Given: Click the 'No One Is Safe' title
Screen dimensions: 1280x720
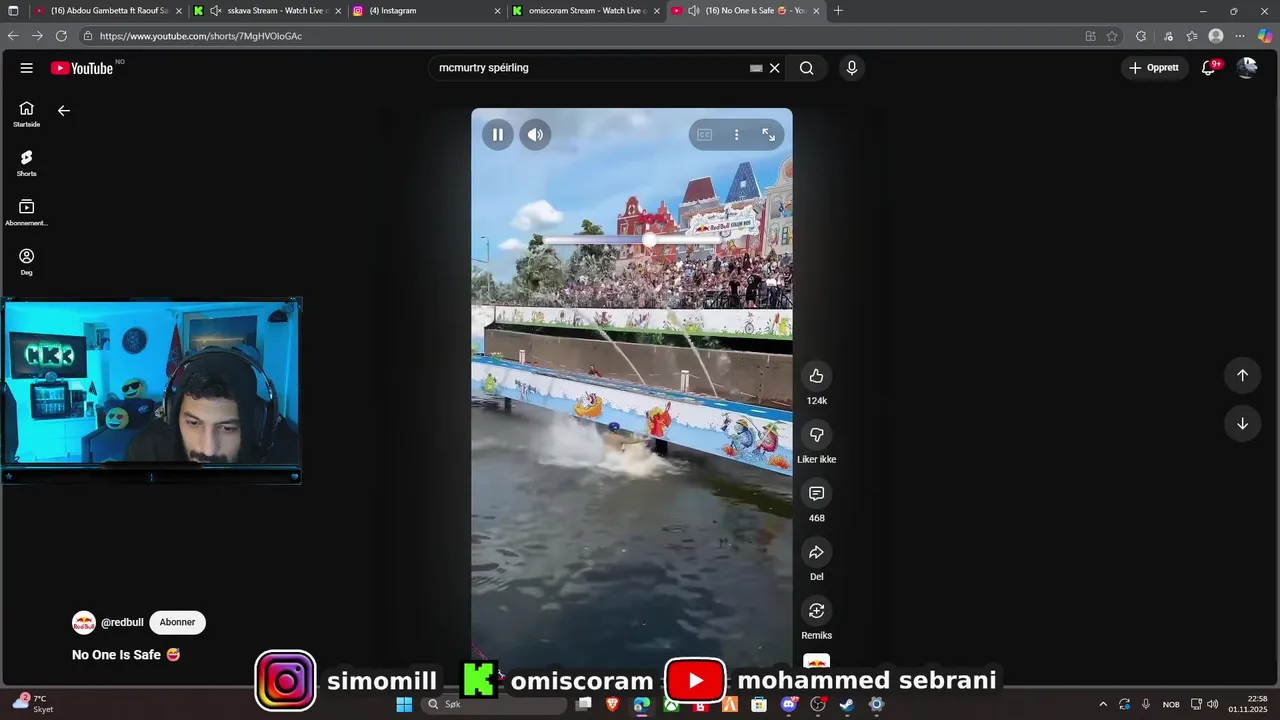Looking at the screenshot, I should [x=126, y=655].
